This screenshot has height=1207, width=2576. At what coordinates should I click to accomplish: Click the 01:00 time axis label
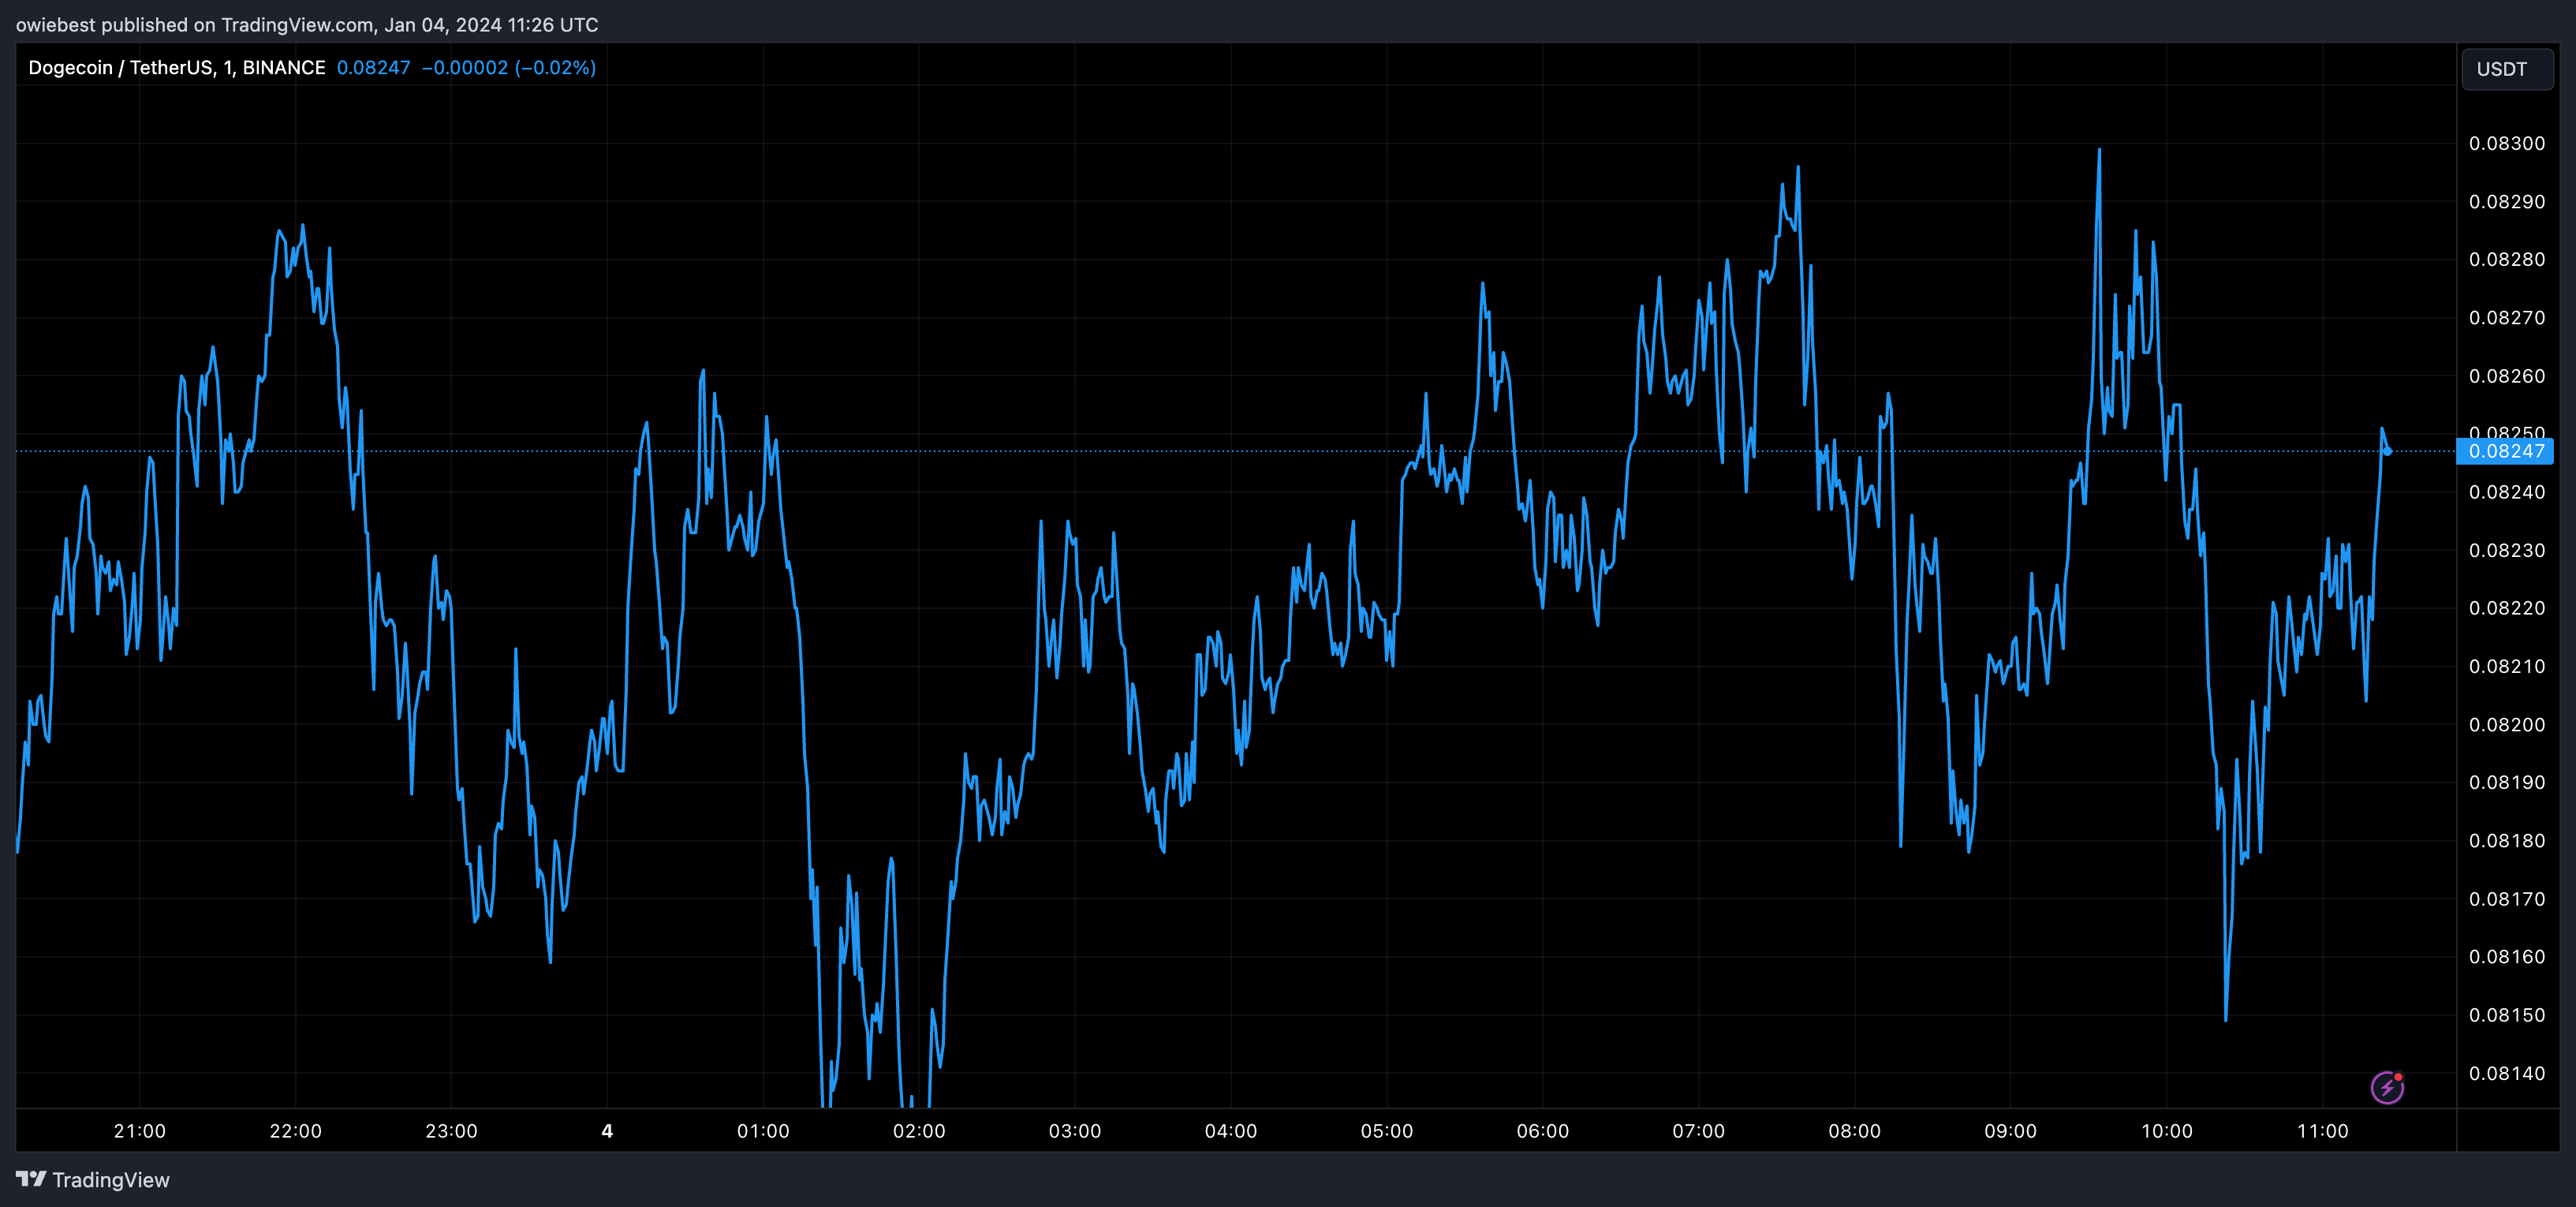point(763,1131)
